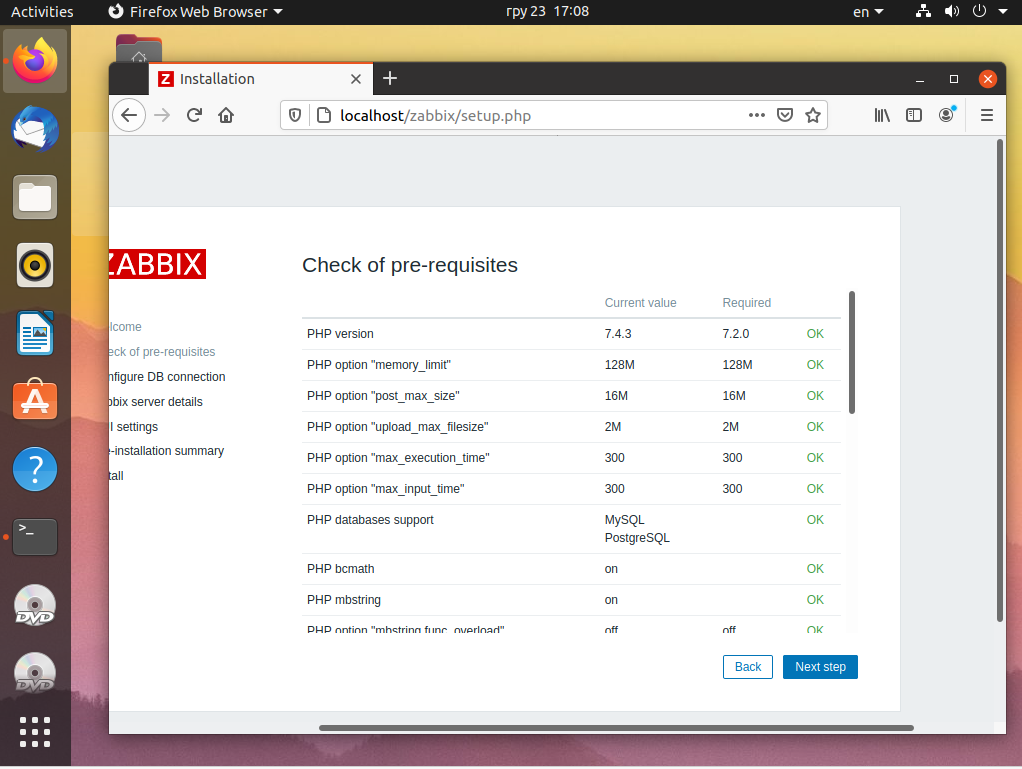This screenshot has height=769, width=1022.
Task: Click the 'PHP mbstring' row label
Action: point(344,600)
